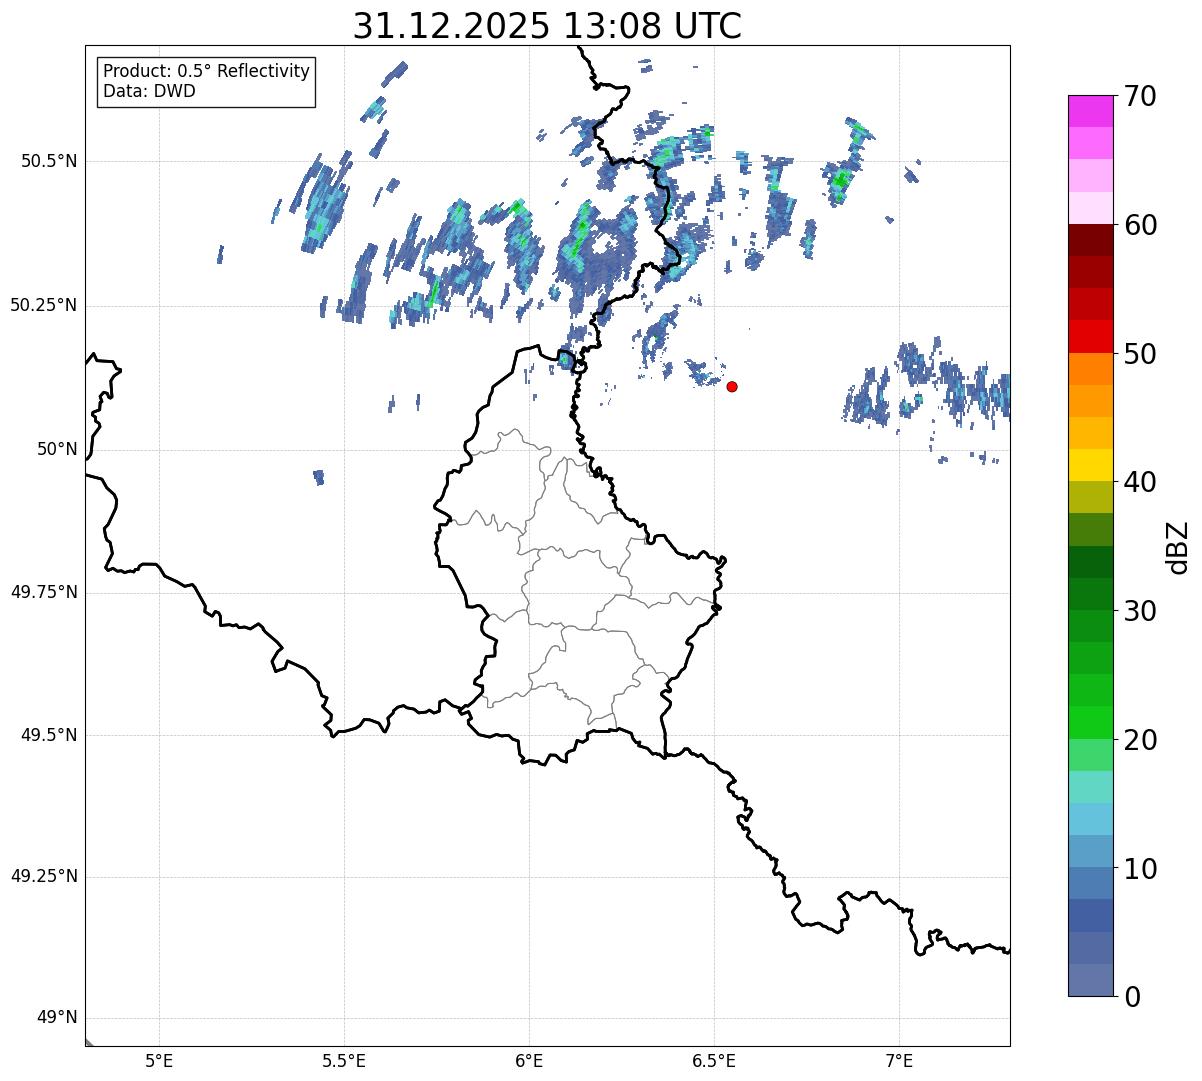
Task: Click the colorbar tick label 60
Action: click(x=1140, y=225)
